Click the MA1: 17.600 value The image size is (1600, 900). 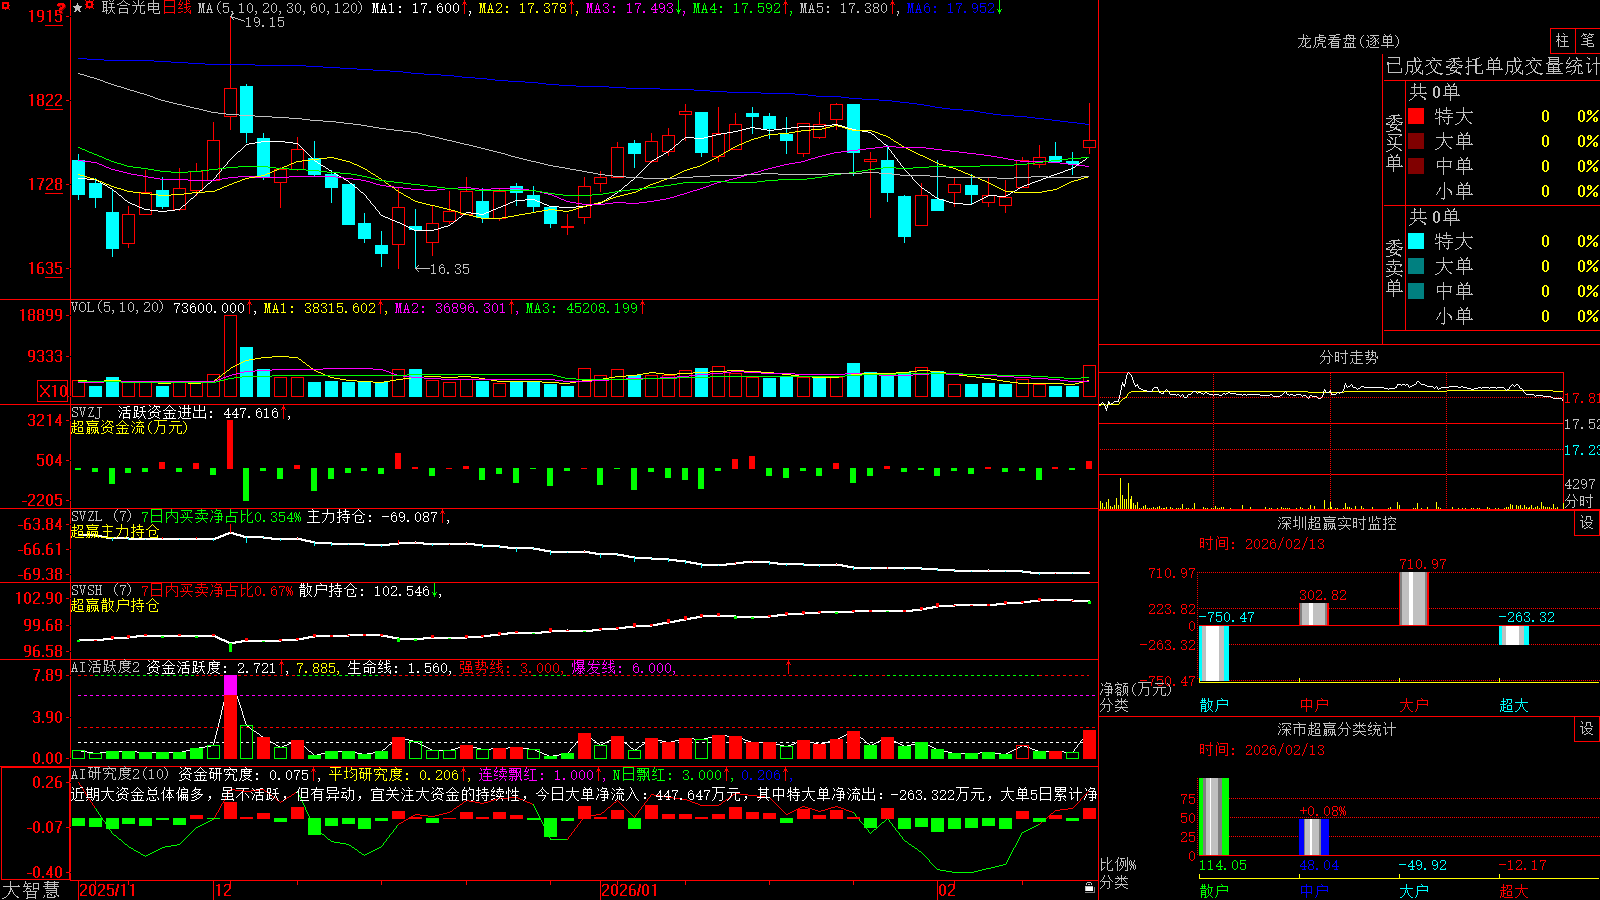[415, 8]
